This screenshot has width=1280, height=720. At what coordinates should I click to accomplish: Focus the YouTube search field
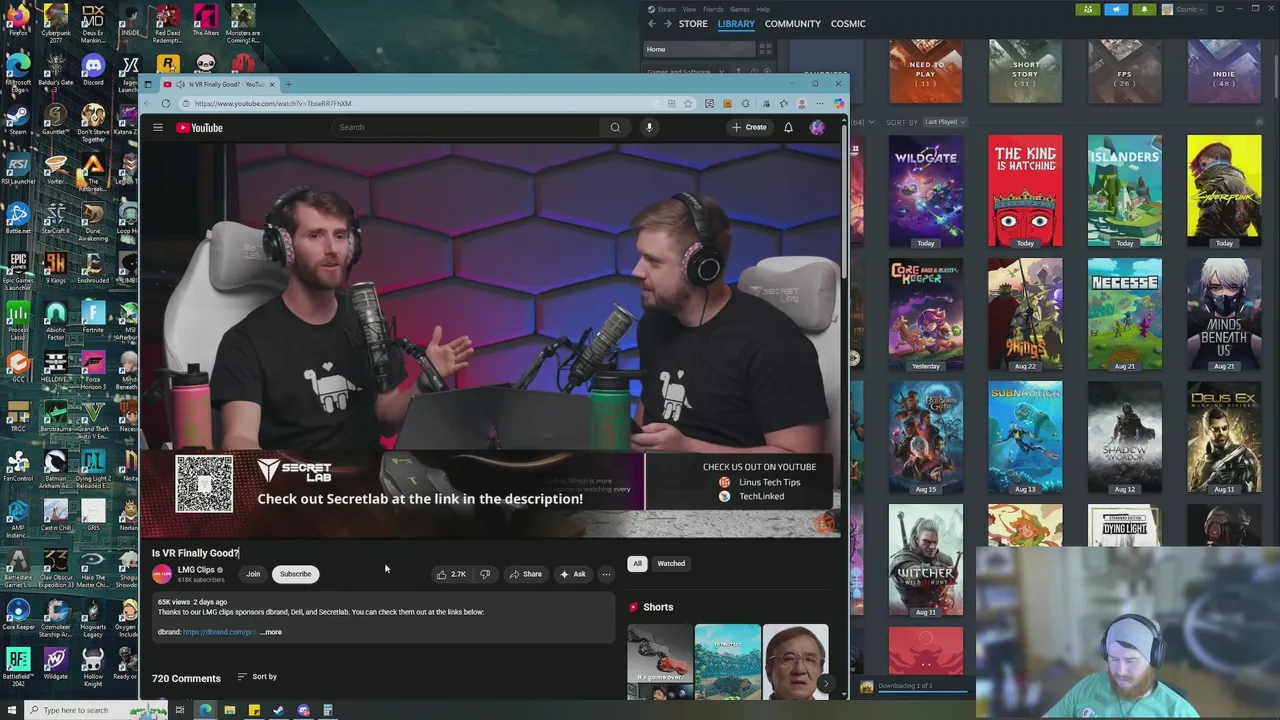coord(465,127)
